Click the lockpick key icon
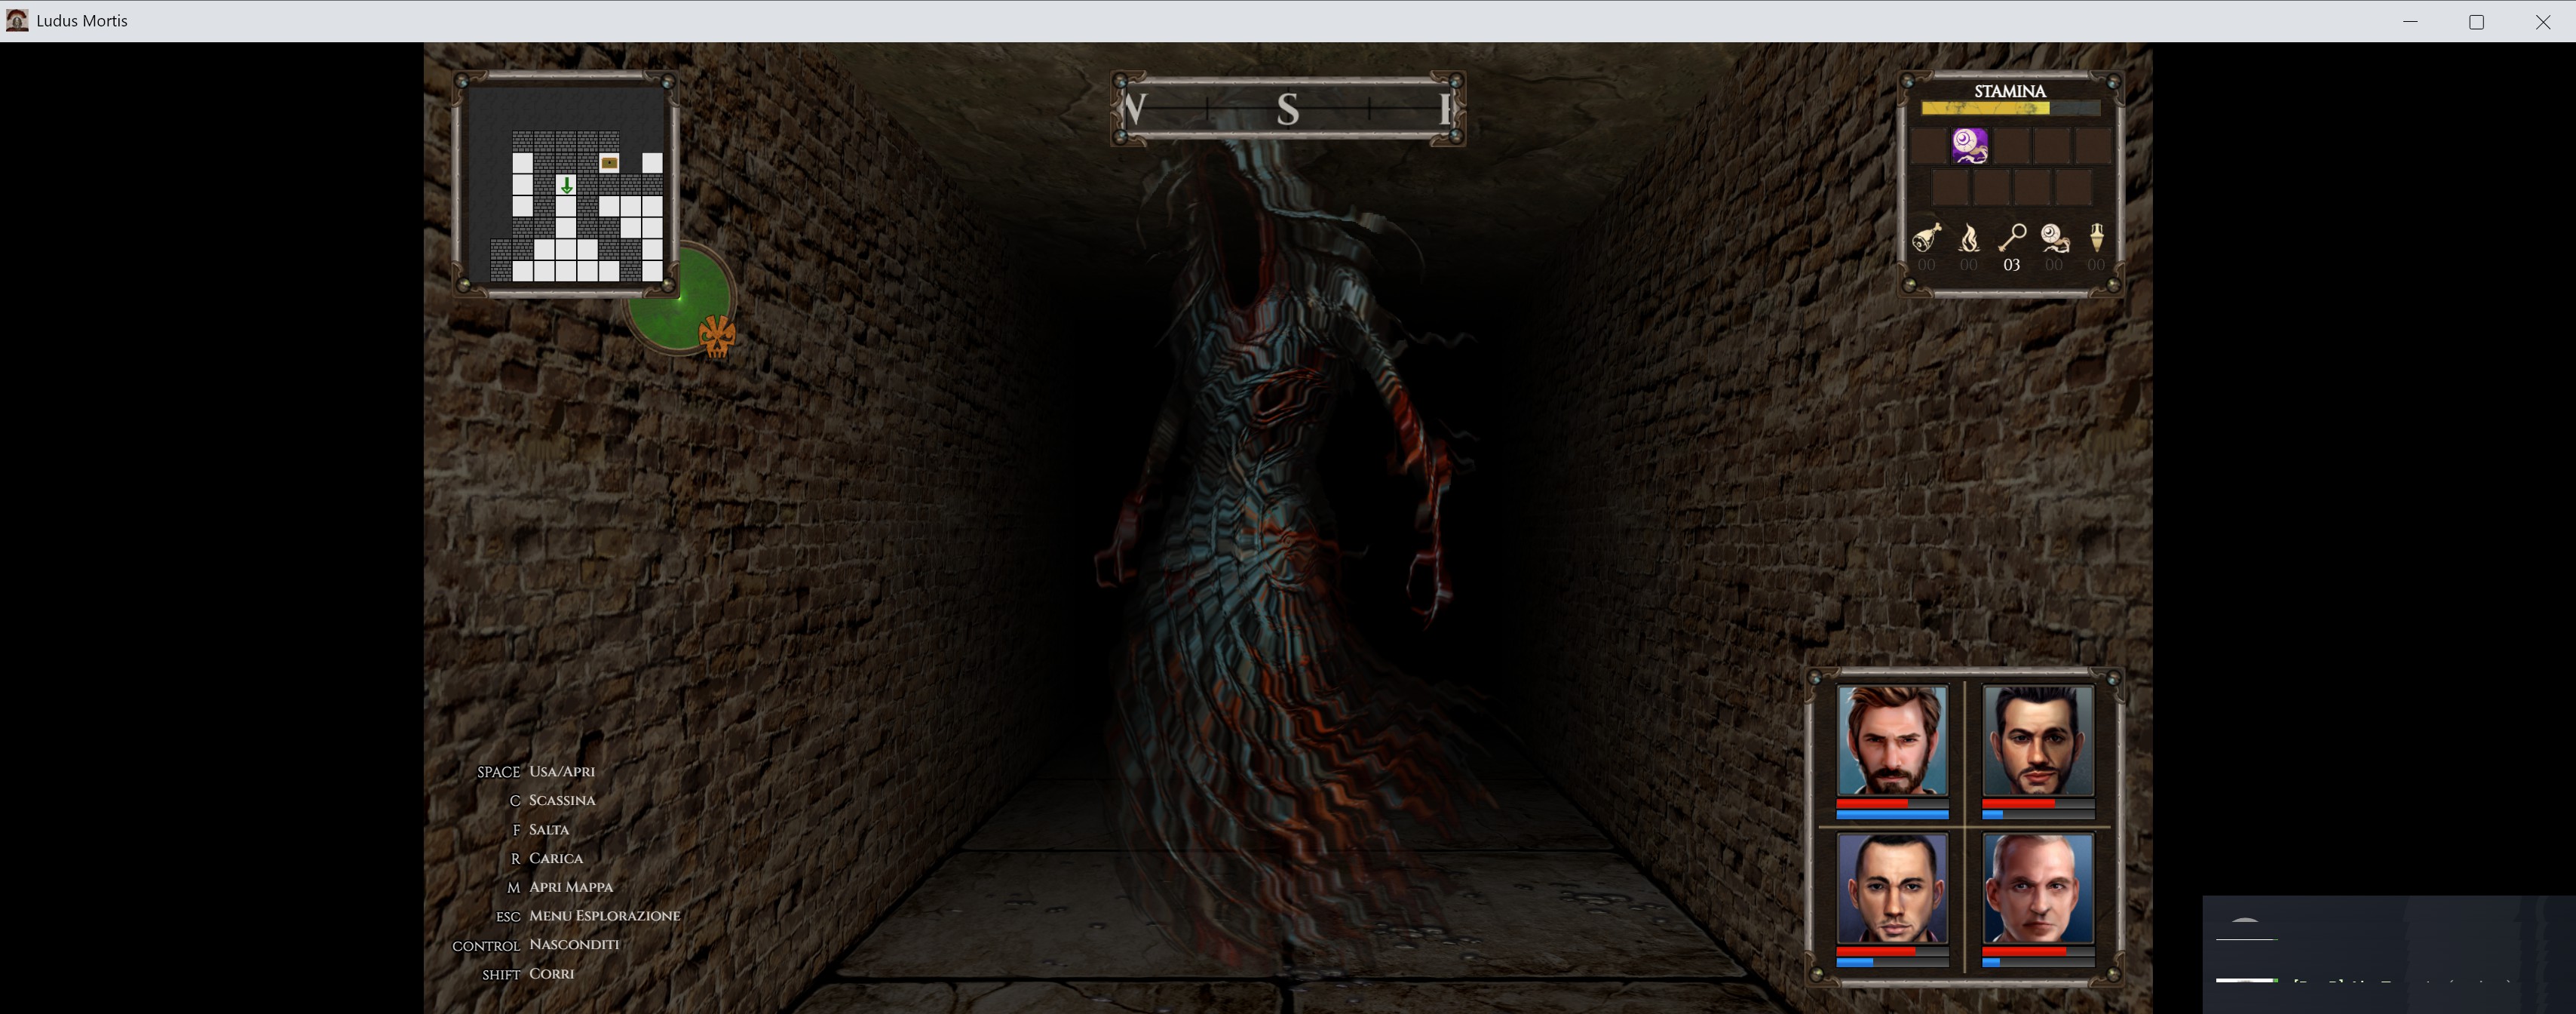 2011,238
